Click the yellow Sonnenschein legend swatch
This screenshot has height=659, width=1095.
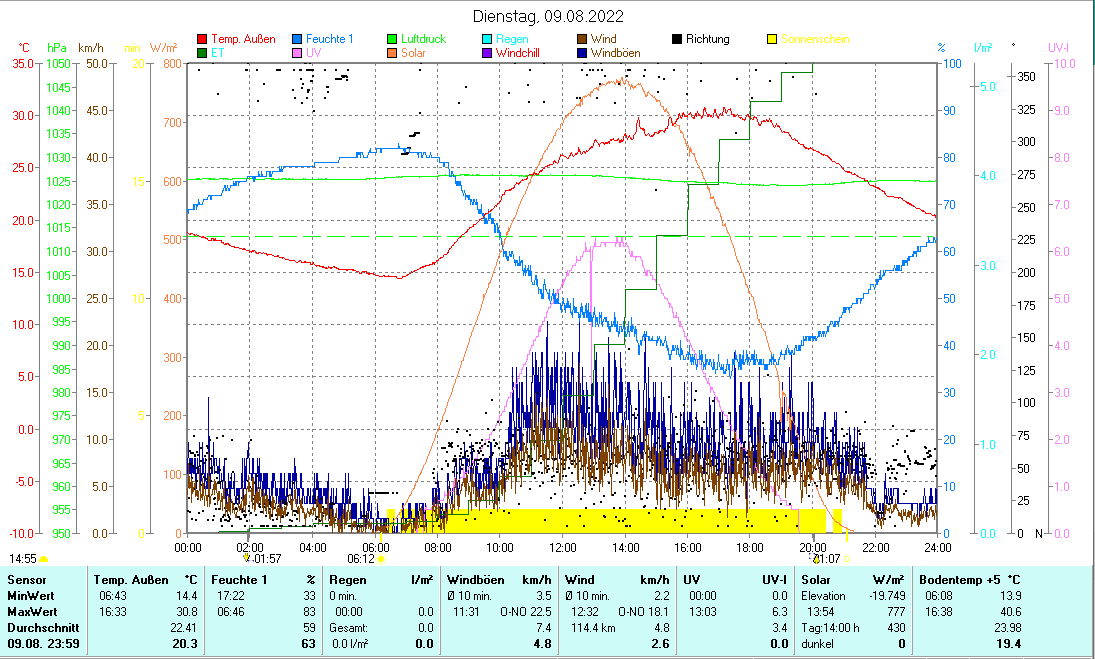click(772, 39)
